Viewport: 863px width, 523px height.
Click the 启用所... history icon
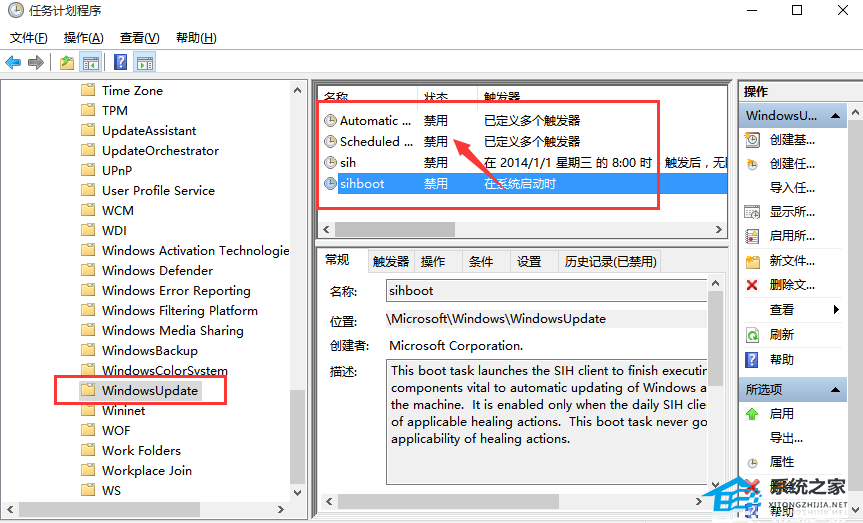(752, 236)
